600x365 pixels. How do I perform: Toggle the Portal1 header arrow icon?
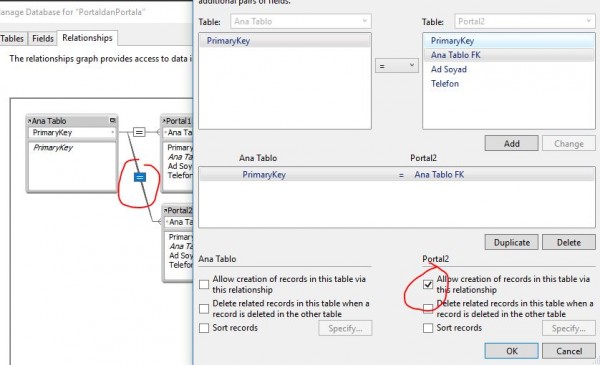pos(164,121)
